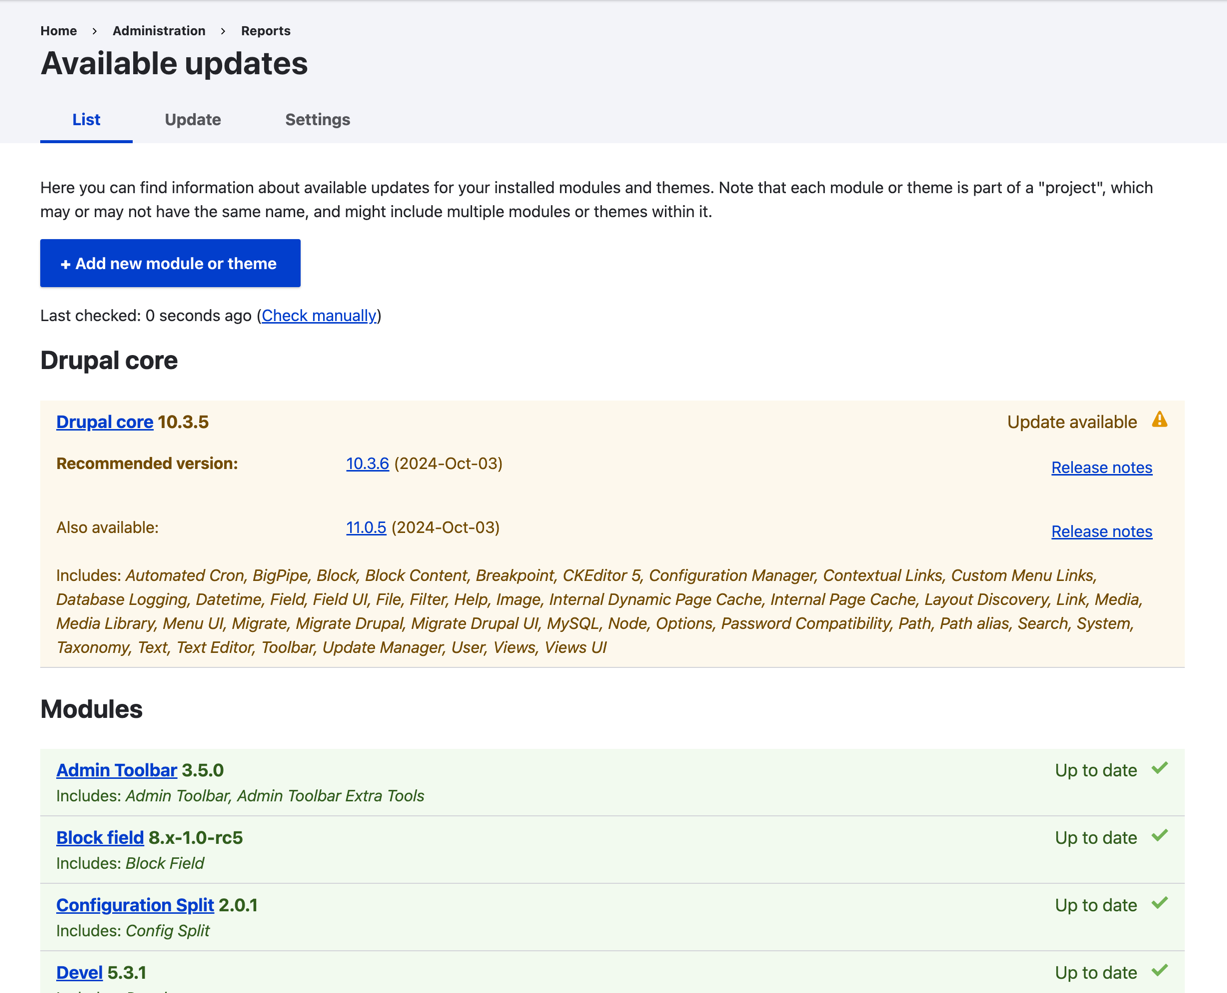Open the 11.0.5 version link
Viewport: 1227px width, 993px height.
366,528
